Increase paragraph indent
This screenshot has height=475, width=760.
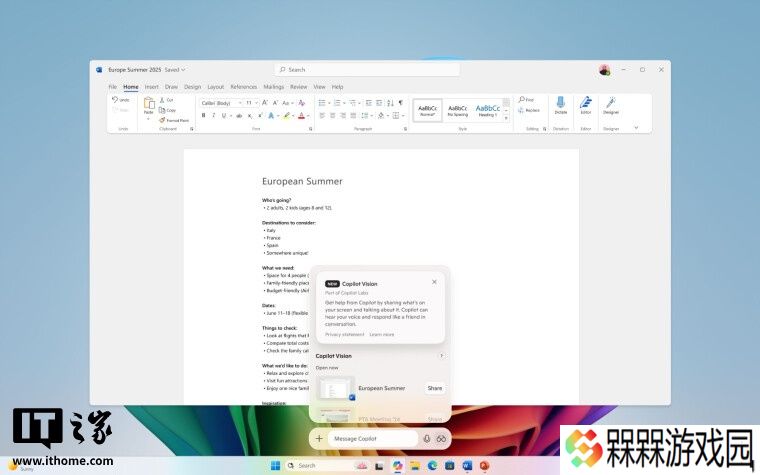point(379,103)
